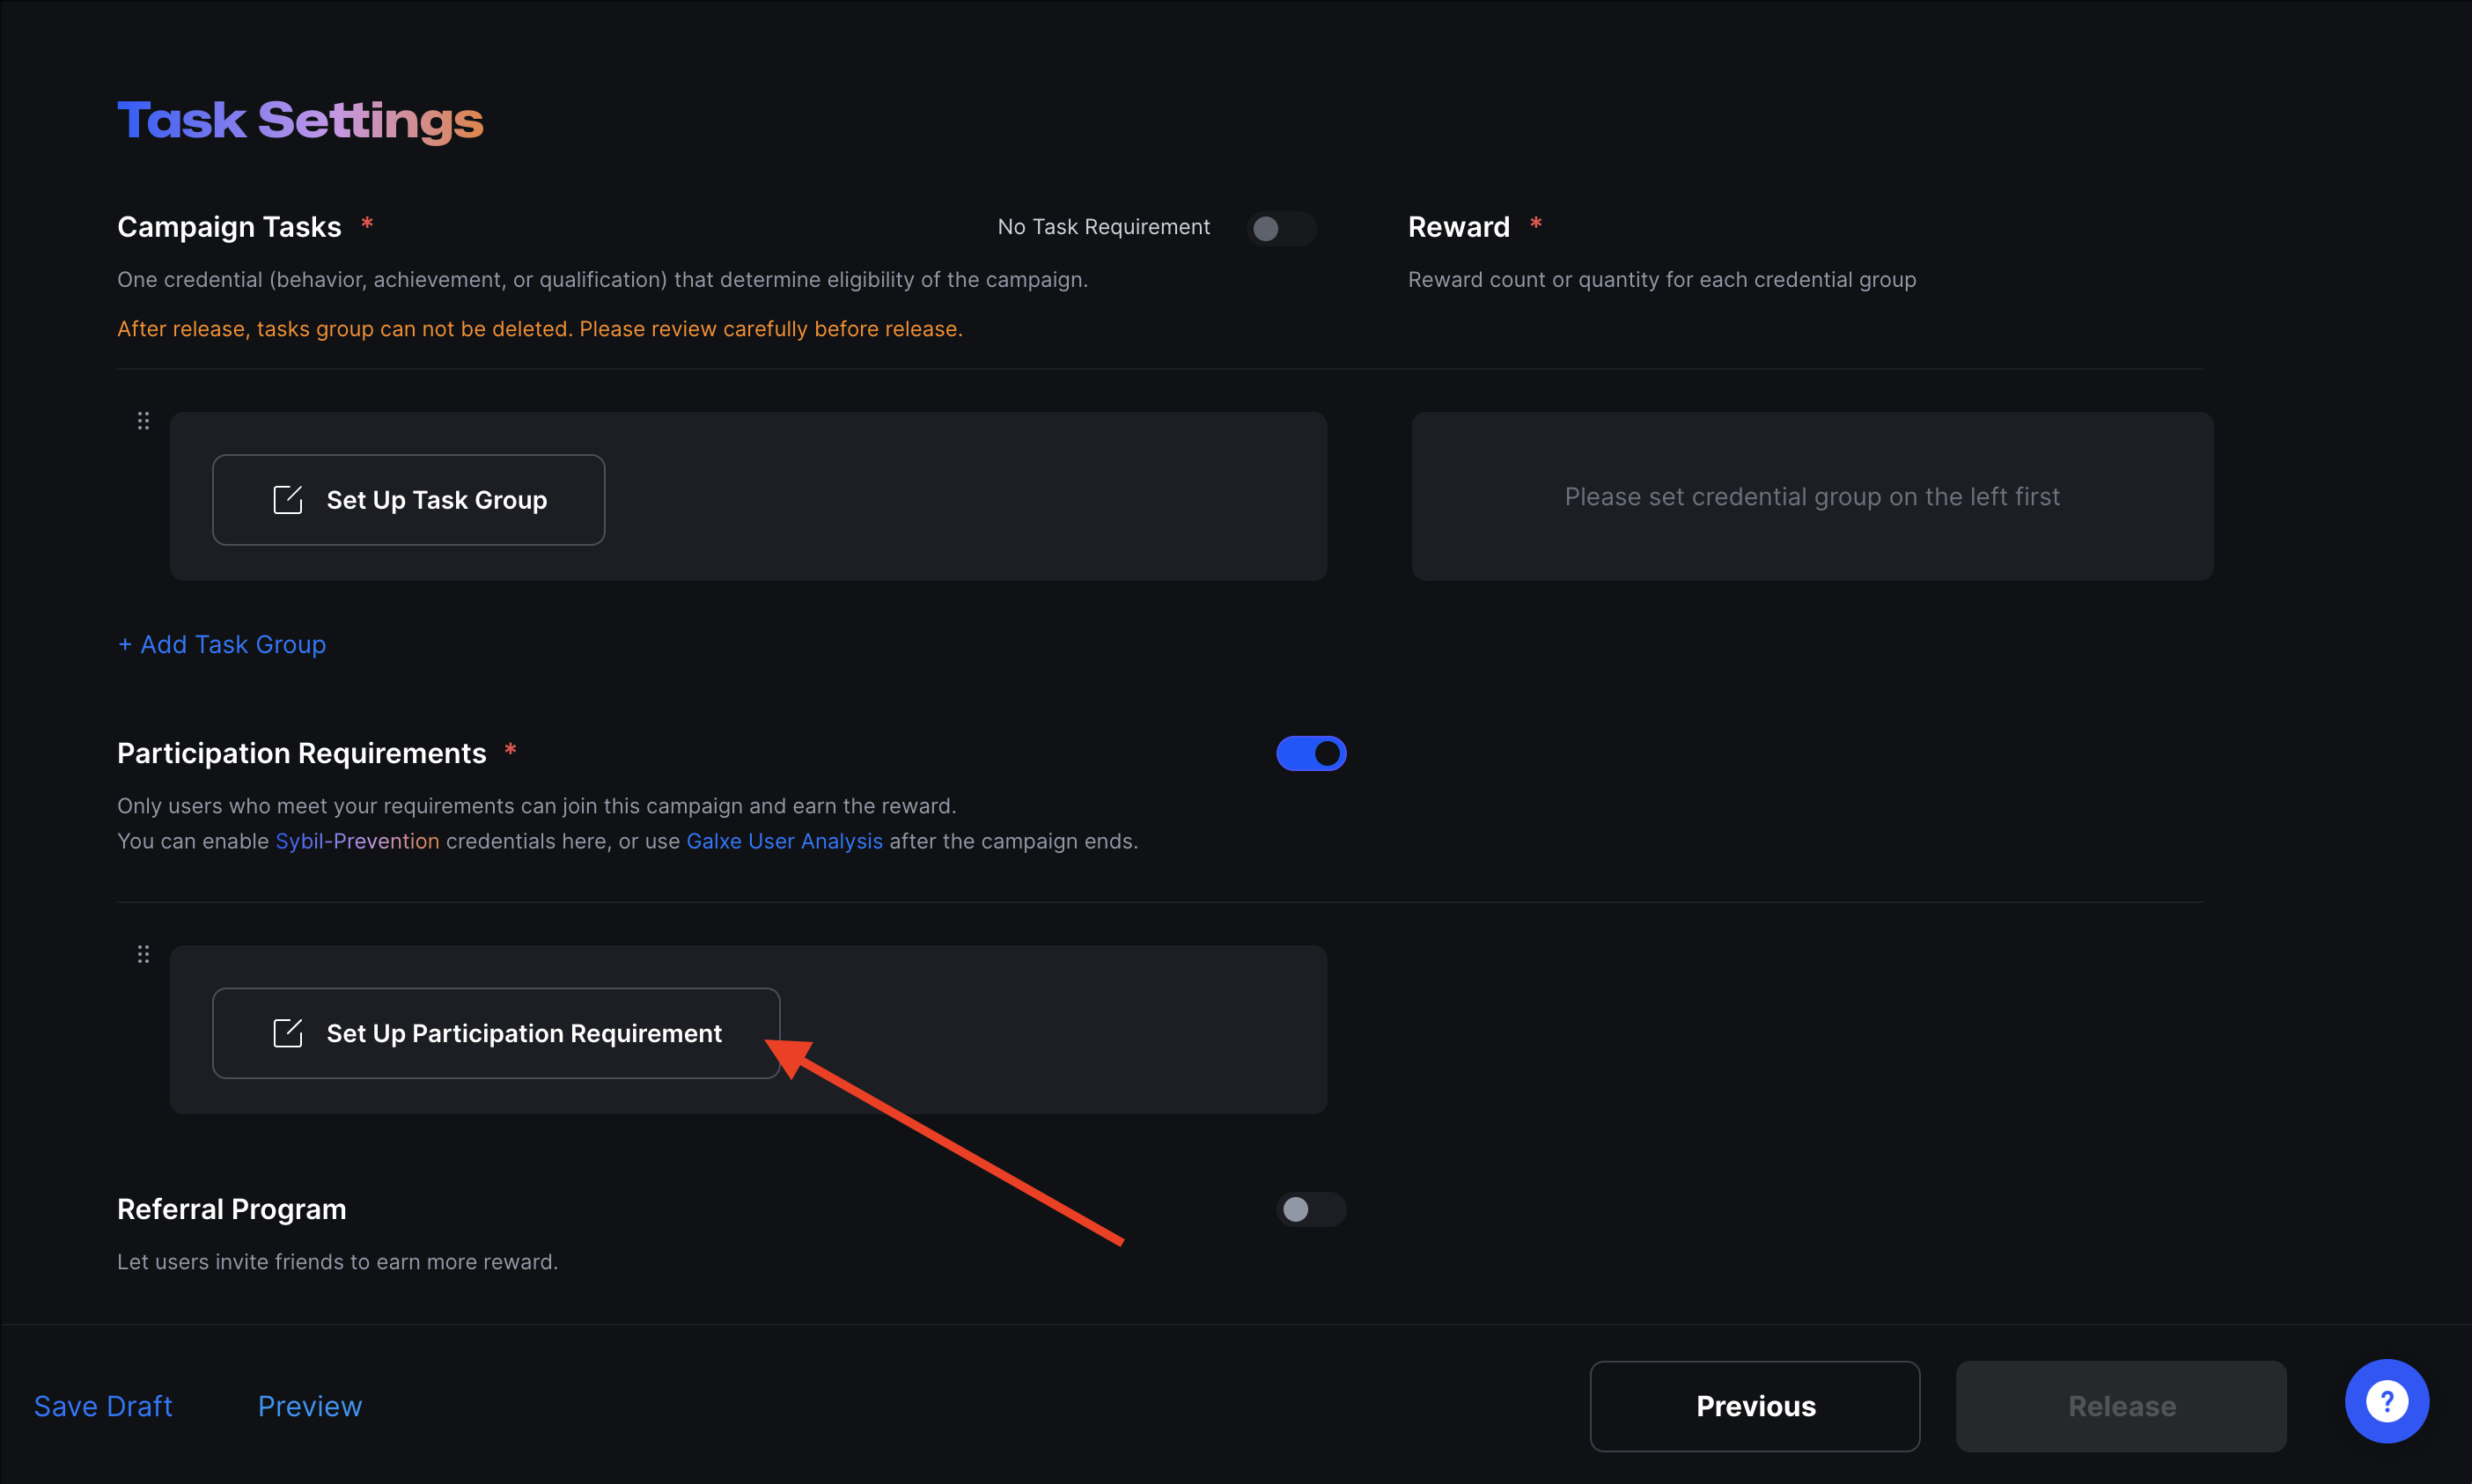
Task: Click the Add Task Group label
Action: click(221, 643)
